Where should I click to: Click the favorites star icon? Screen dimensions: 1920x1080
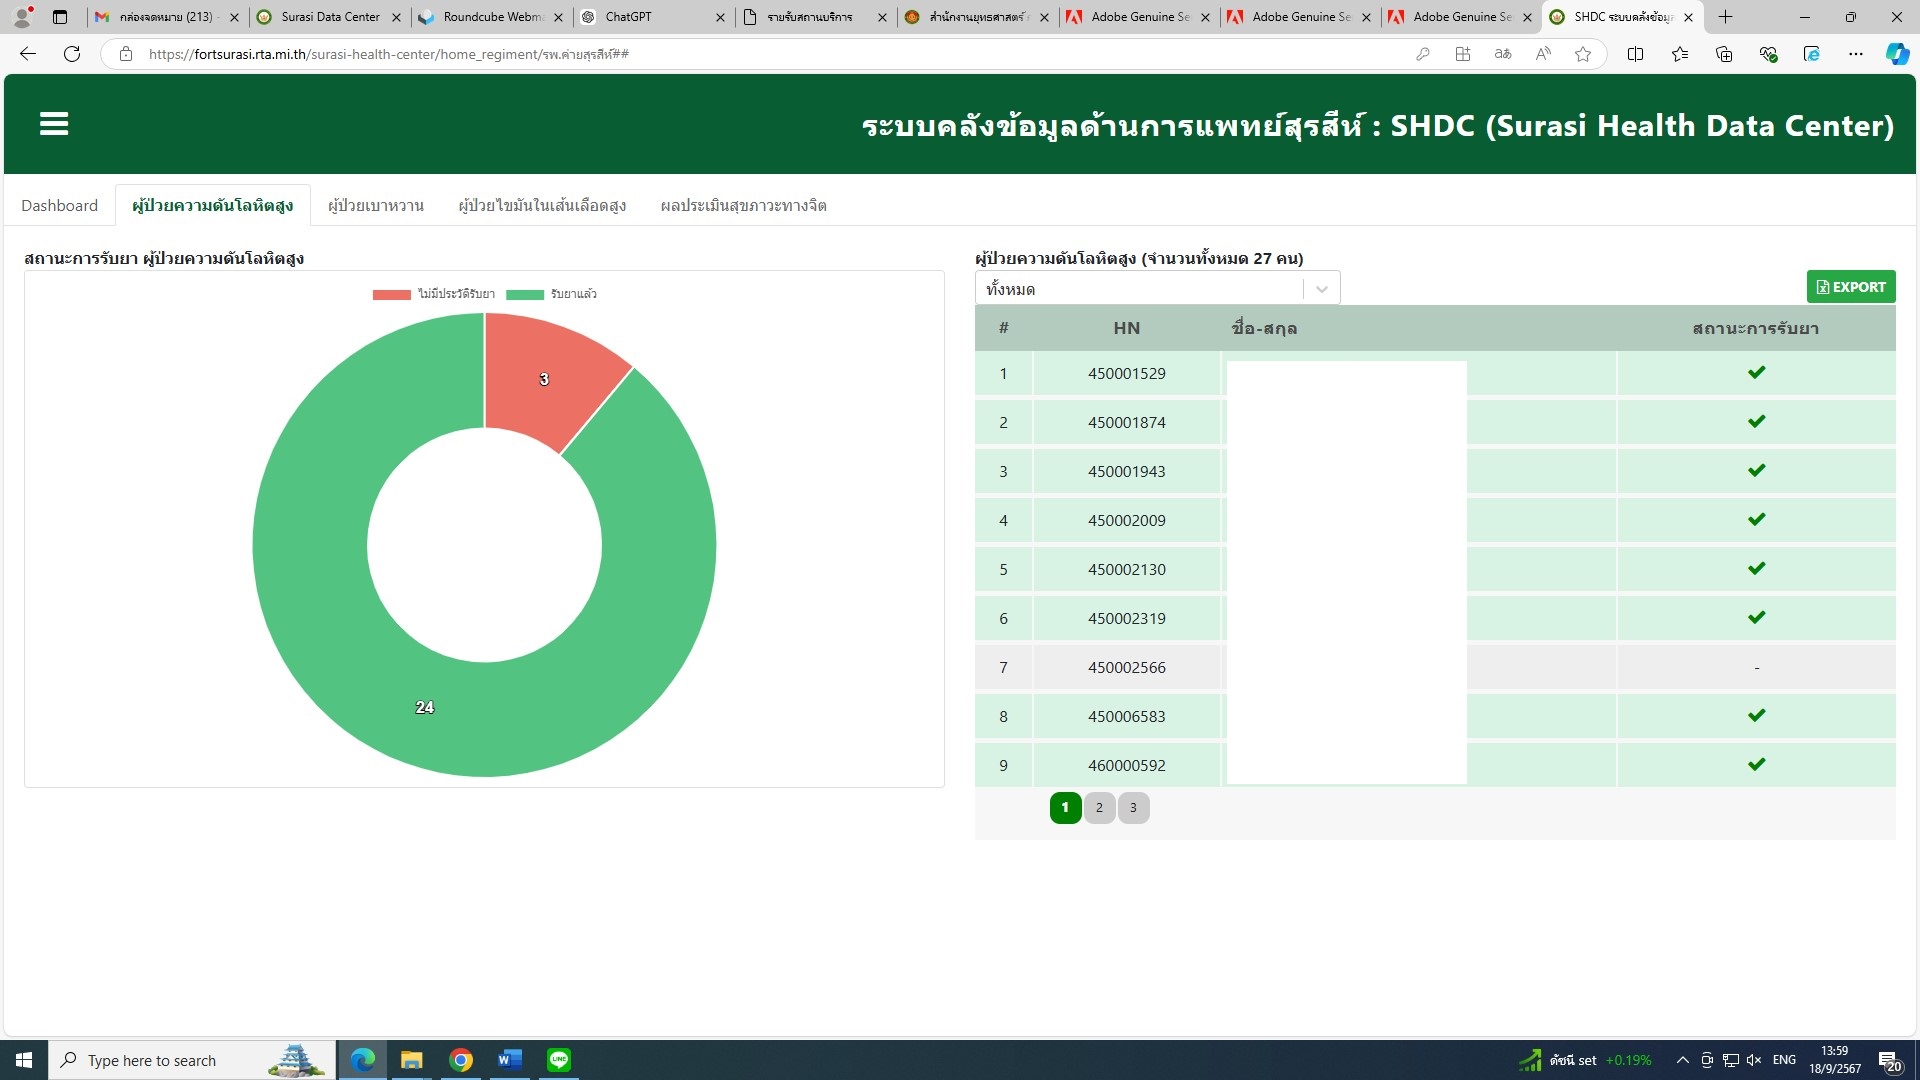click(x=1583, y=54)
